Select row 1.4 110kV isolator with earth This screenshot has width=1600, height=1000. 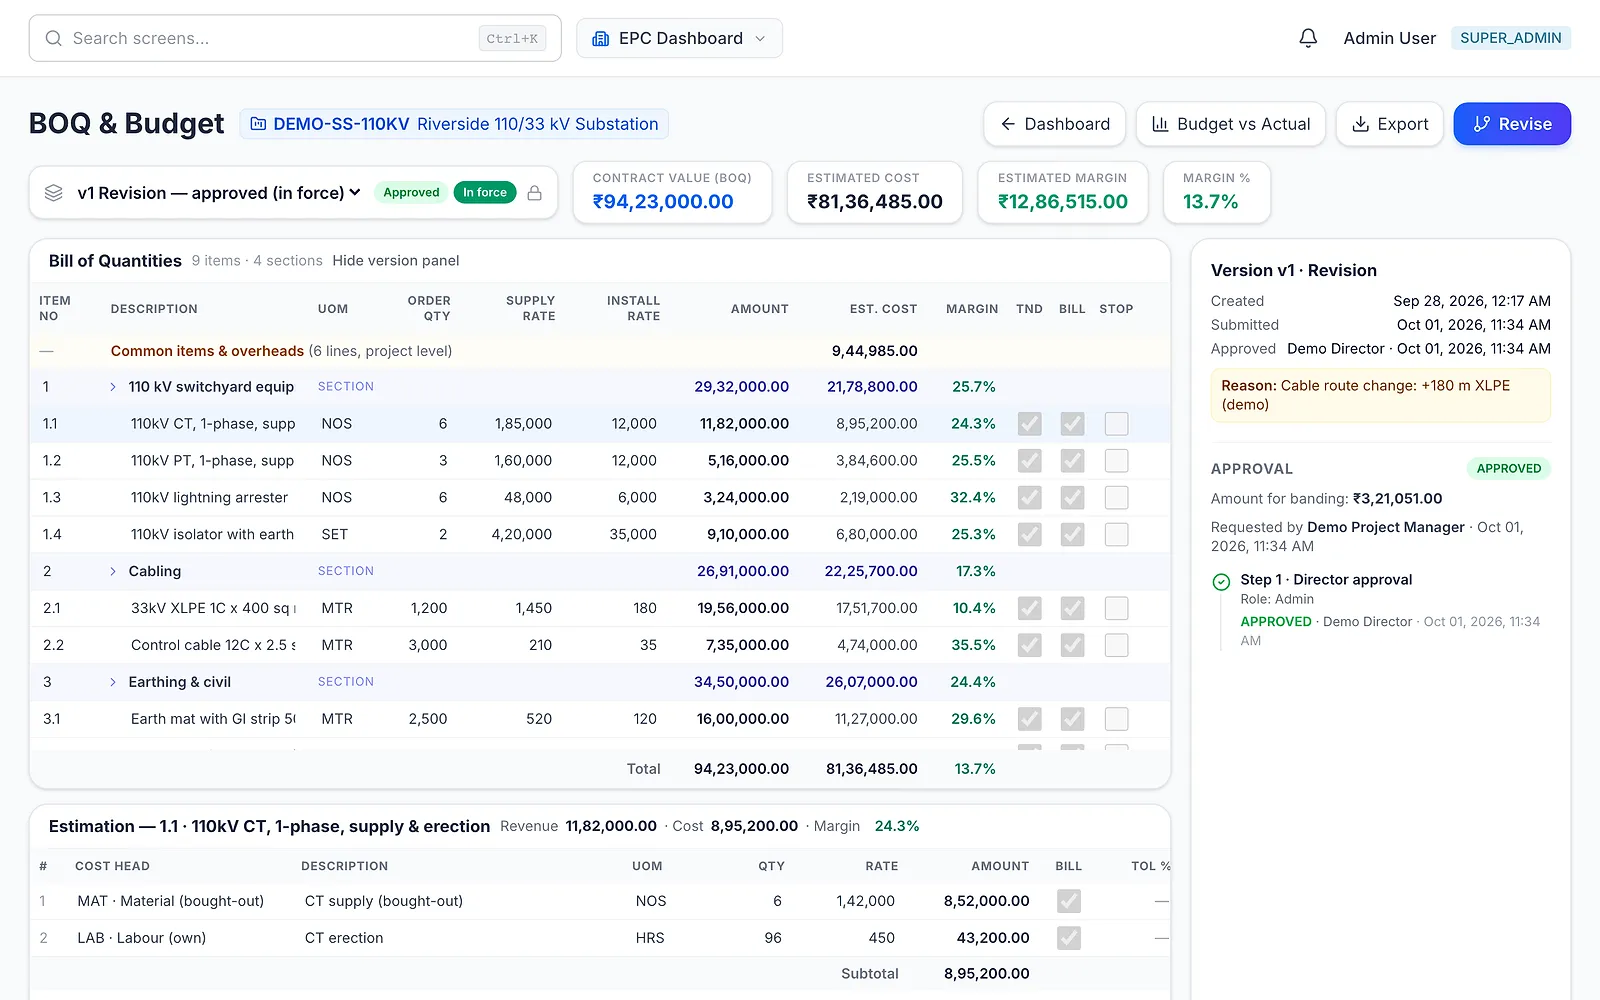(x=600, y=535)
